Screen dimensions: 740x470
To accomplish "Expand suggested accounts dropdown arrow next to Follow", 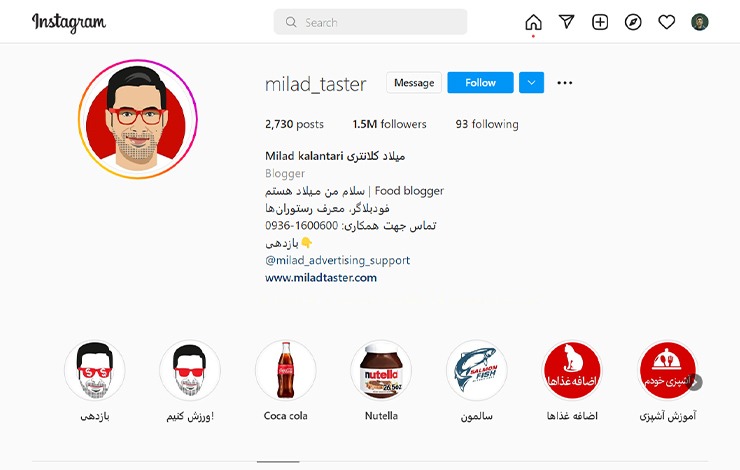I will click(531, 83).
